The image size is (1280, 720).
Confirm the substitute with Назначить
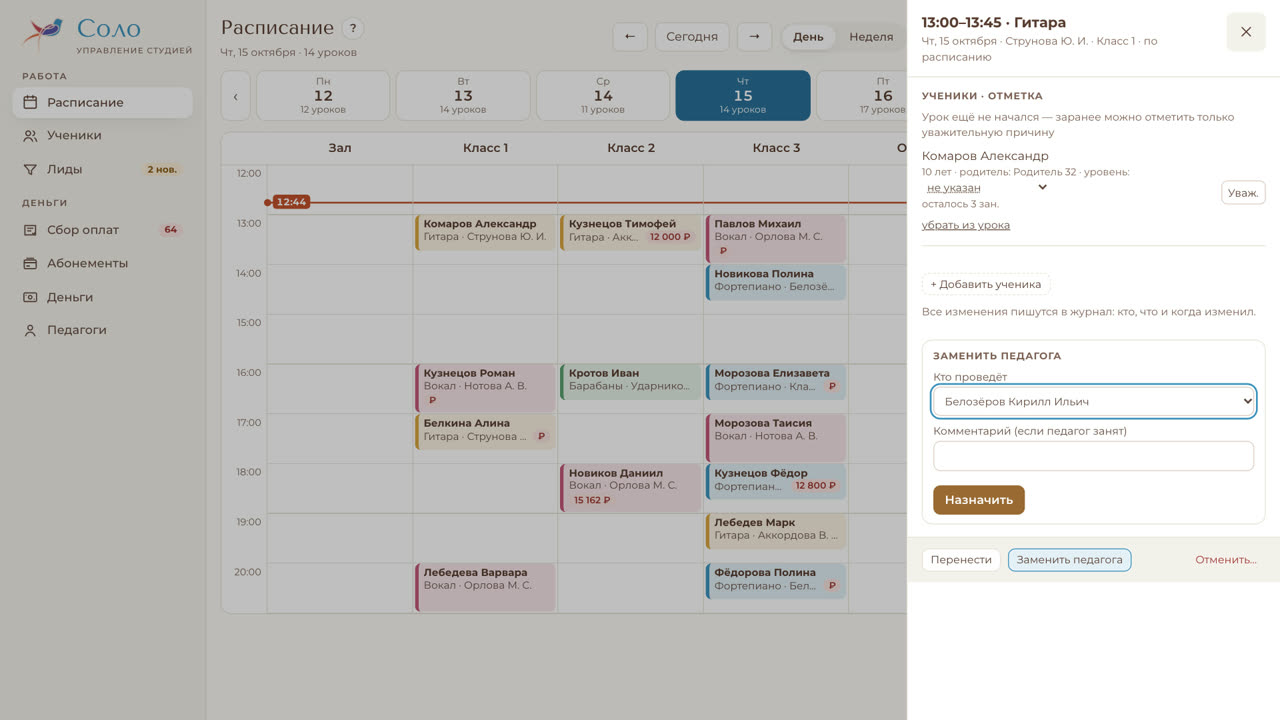[979, 500]
